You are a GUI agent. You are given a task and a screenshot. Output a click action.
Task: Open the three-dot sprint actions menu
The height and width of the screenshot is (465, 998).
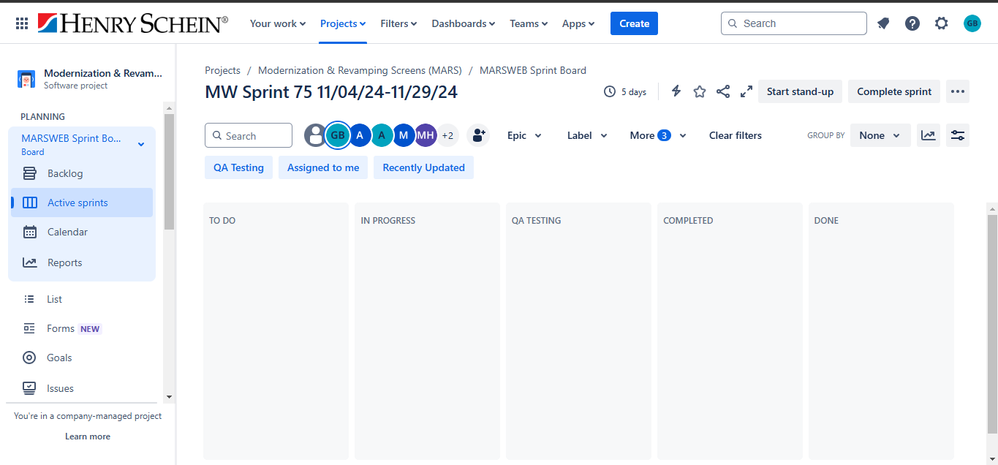click(x=957, y=92)
